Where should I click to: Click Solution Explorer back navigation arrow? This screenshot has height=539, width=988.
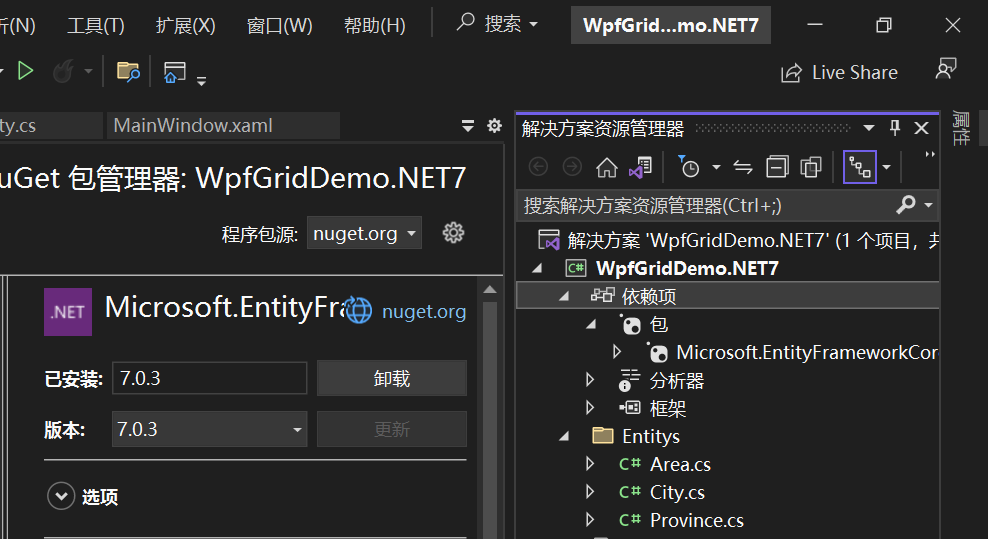[x=538, y=167]
